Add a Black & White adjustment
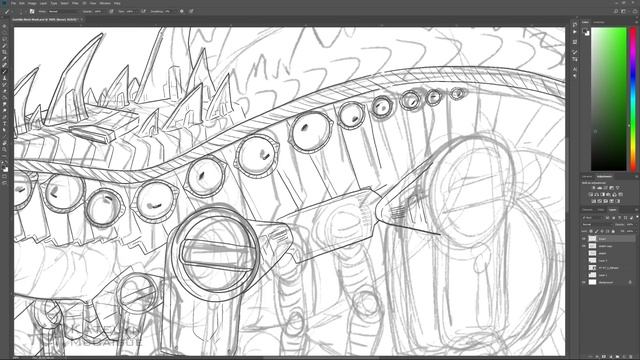This screenshot has height=360, width=640. 603,195
